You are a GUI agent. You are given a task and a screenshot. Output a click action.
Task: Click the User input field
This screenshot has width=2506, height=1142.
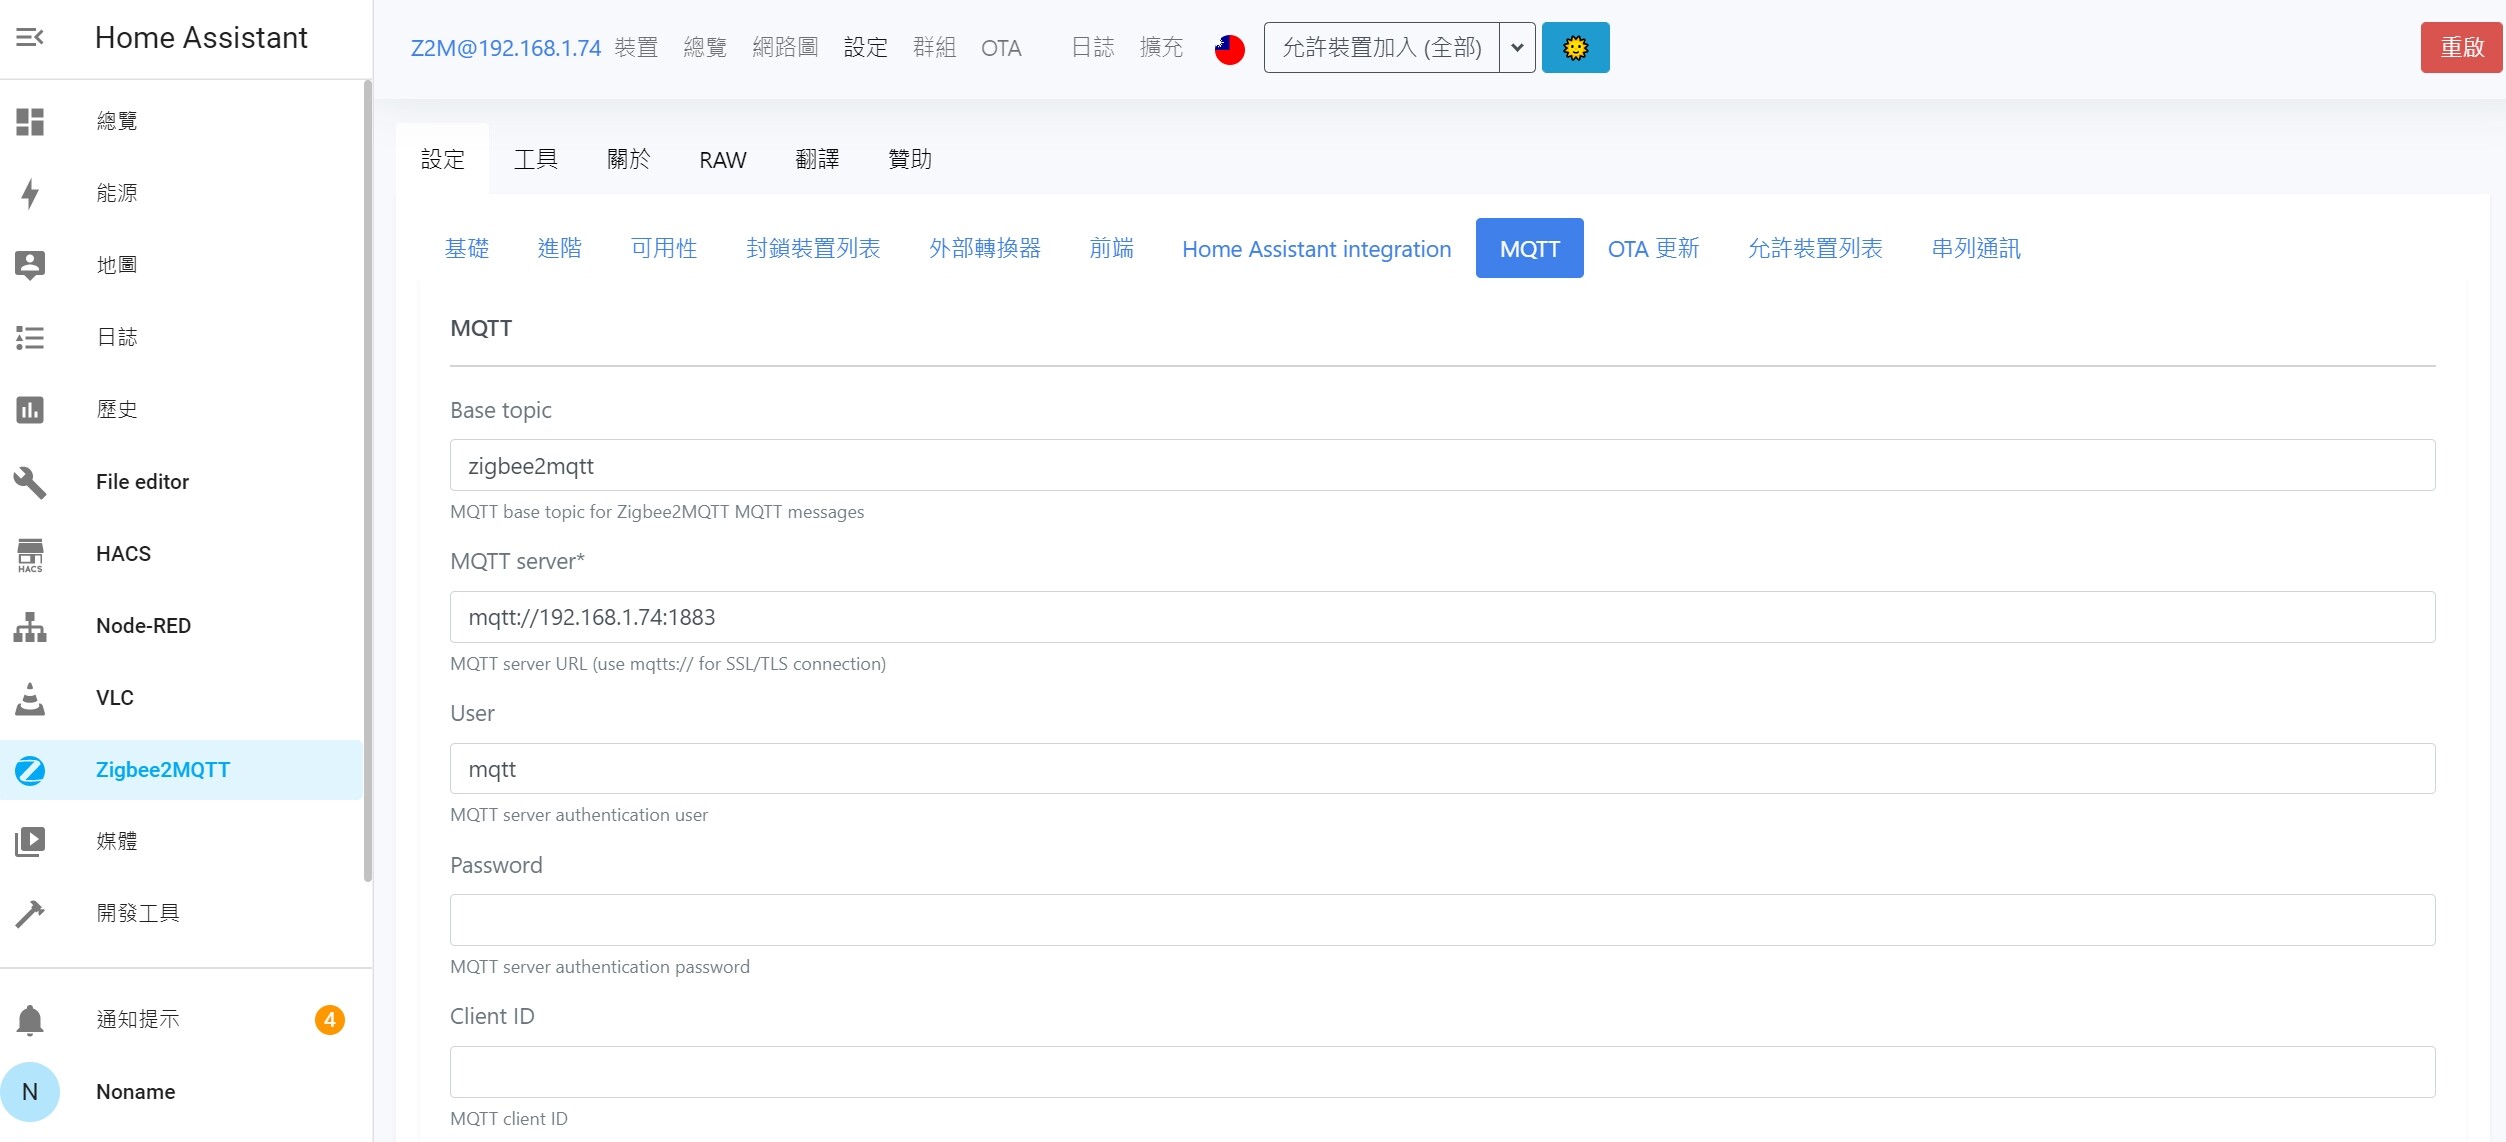click(x=1442, y=768)
